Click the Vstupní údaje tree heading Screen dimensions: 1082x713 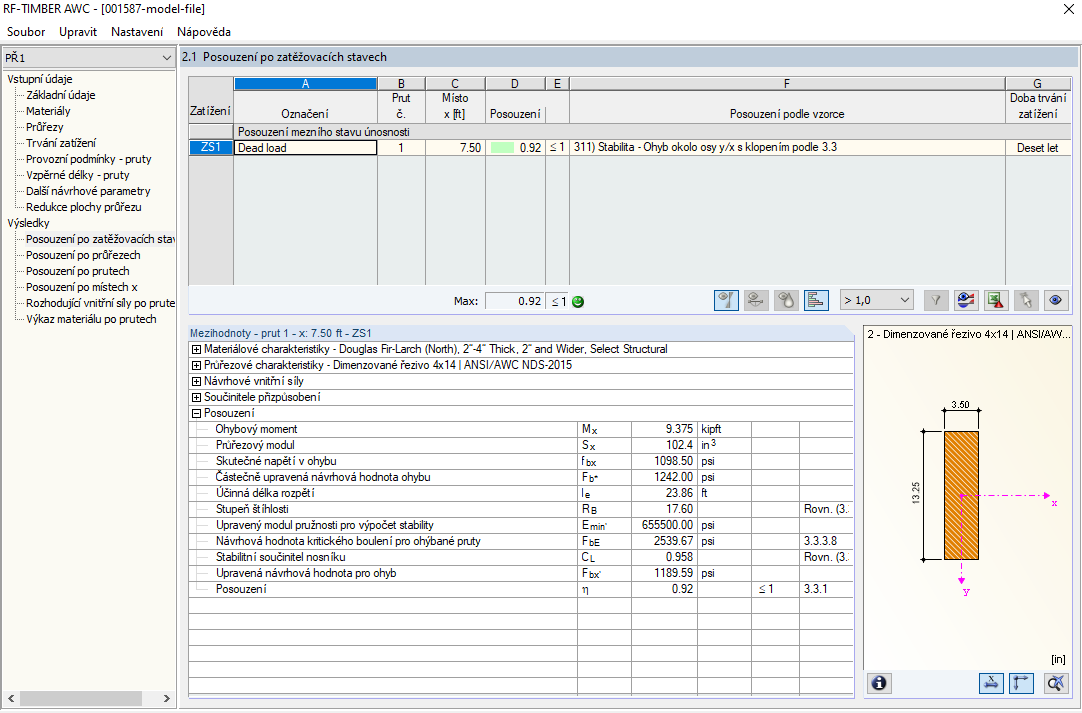pyautogui.click(x=40, y=79)
